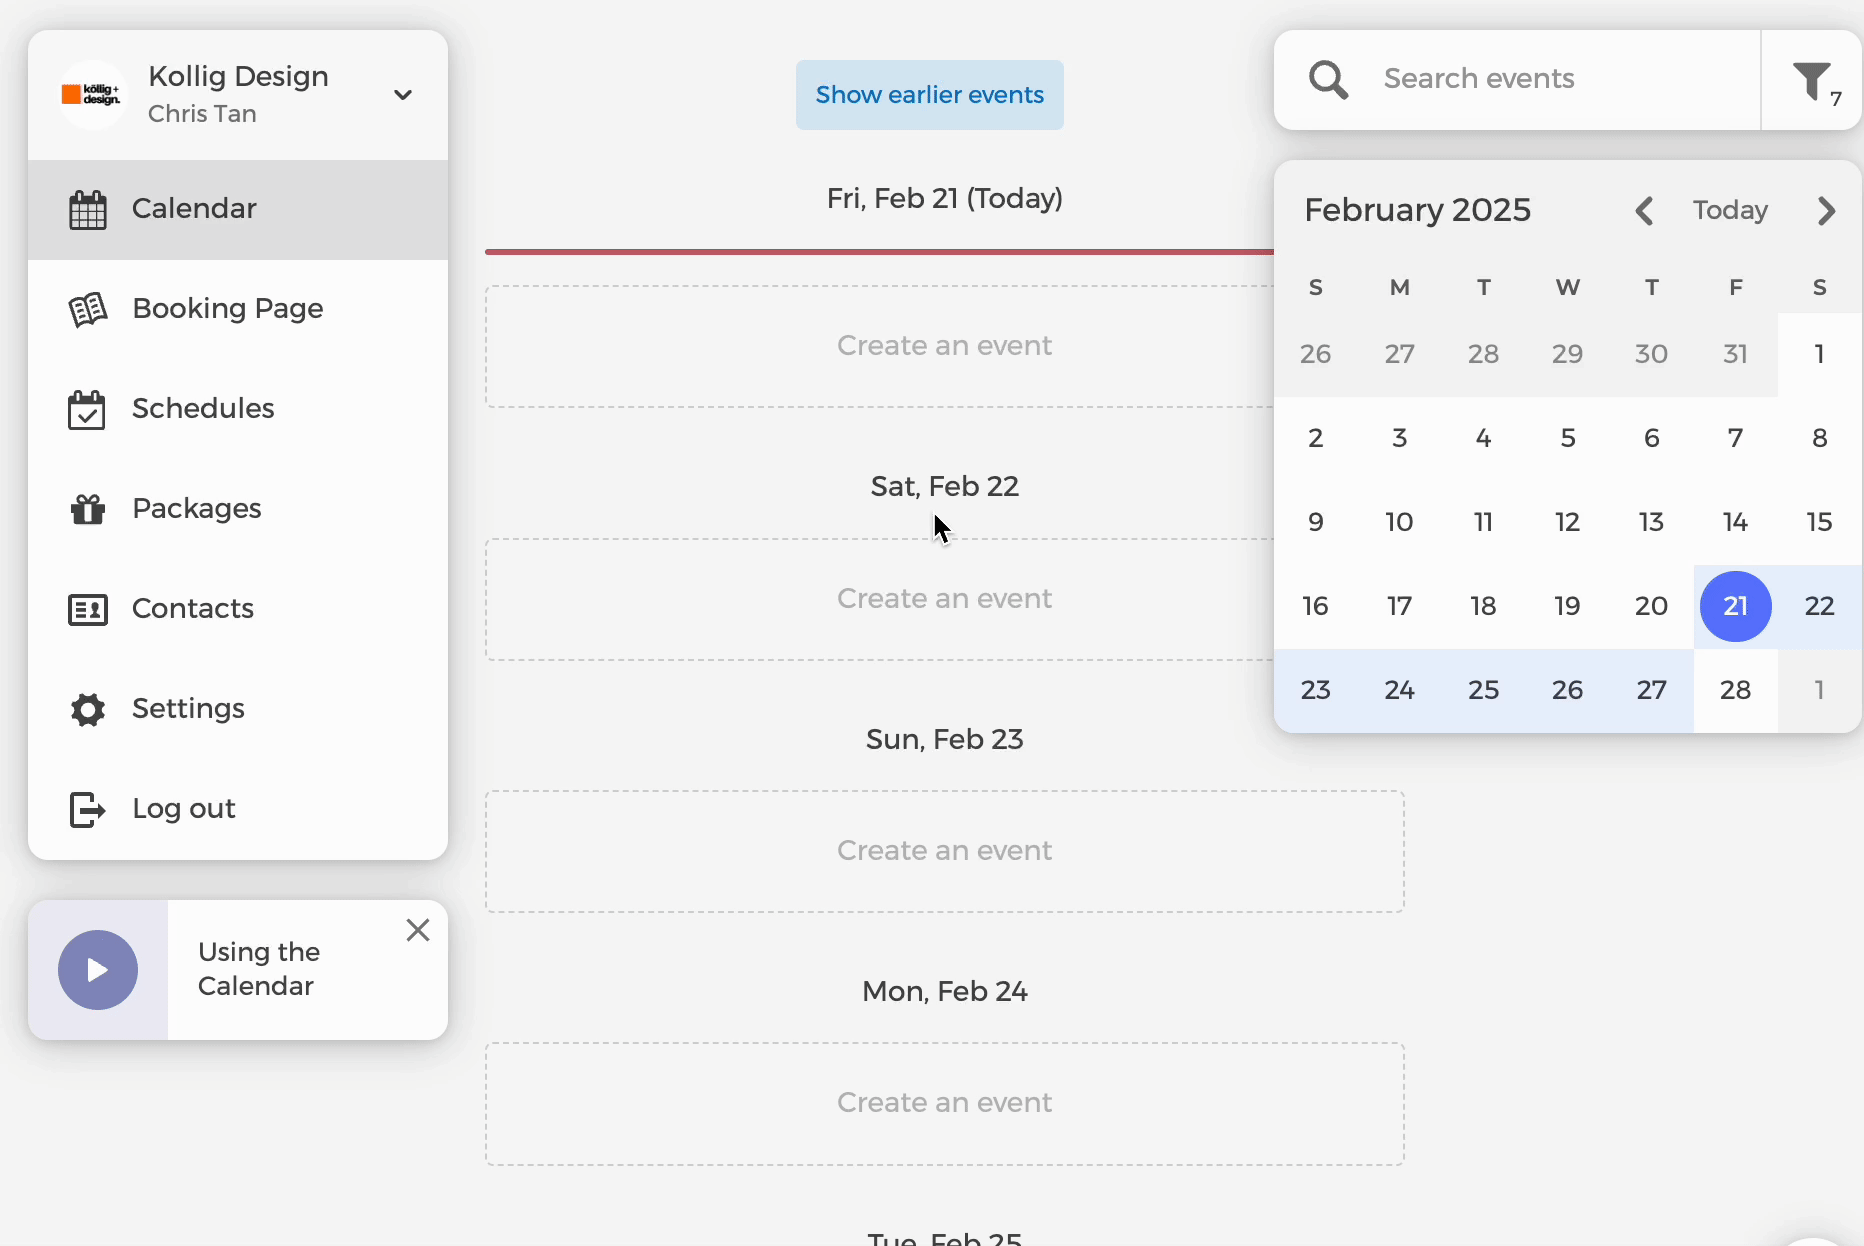Open the Booking Page menu item
The image size is (1864, 1246).
tap(238, 310)
